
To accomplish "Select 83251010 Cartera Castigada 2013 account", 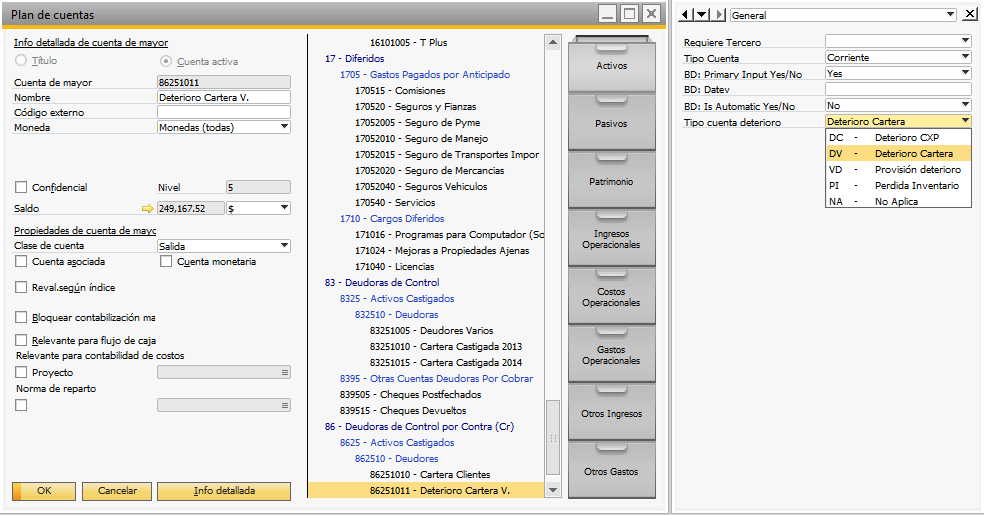I will pyautogui.click(x=446, y=346).
